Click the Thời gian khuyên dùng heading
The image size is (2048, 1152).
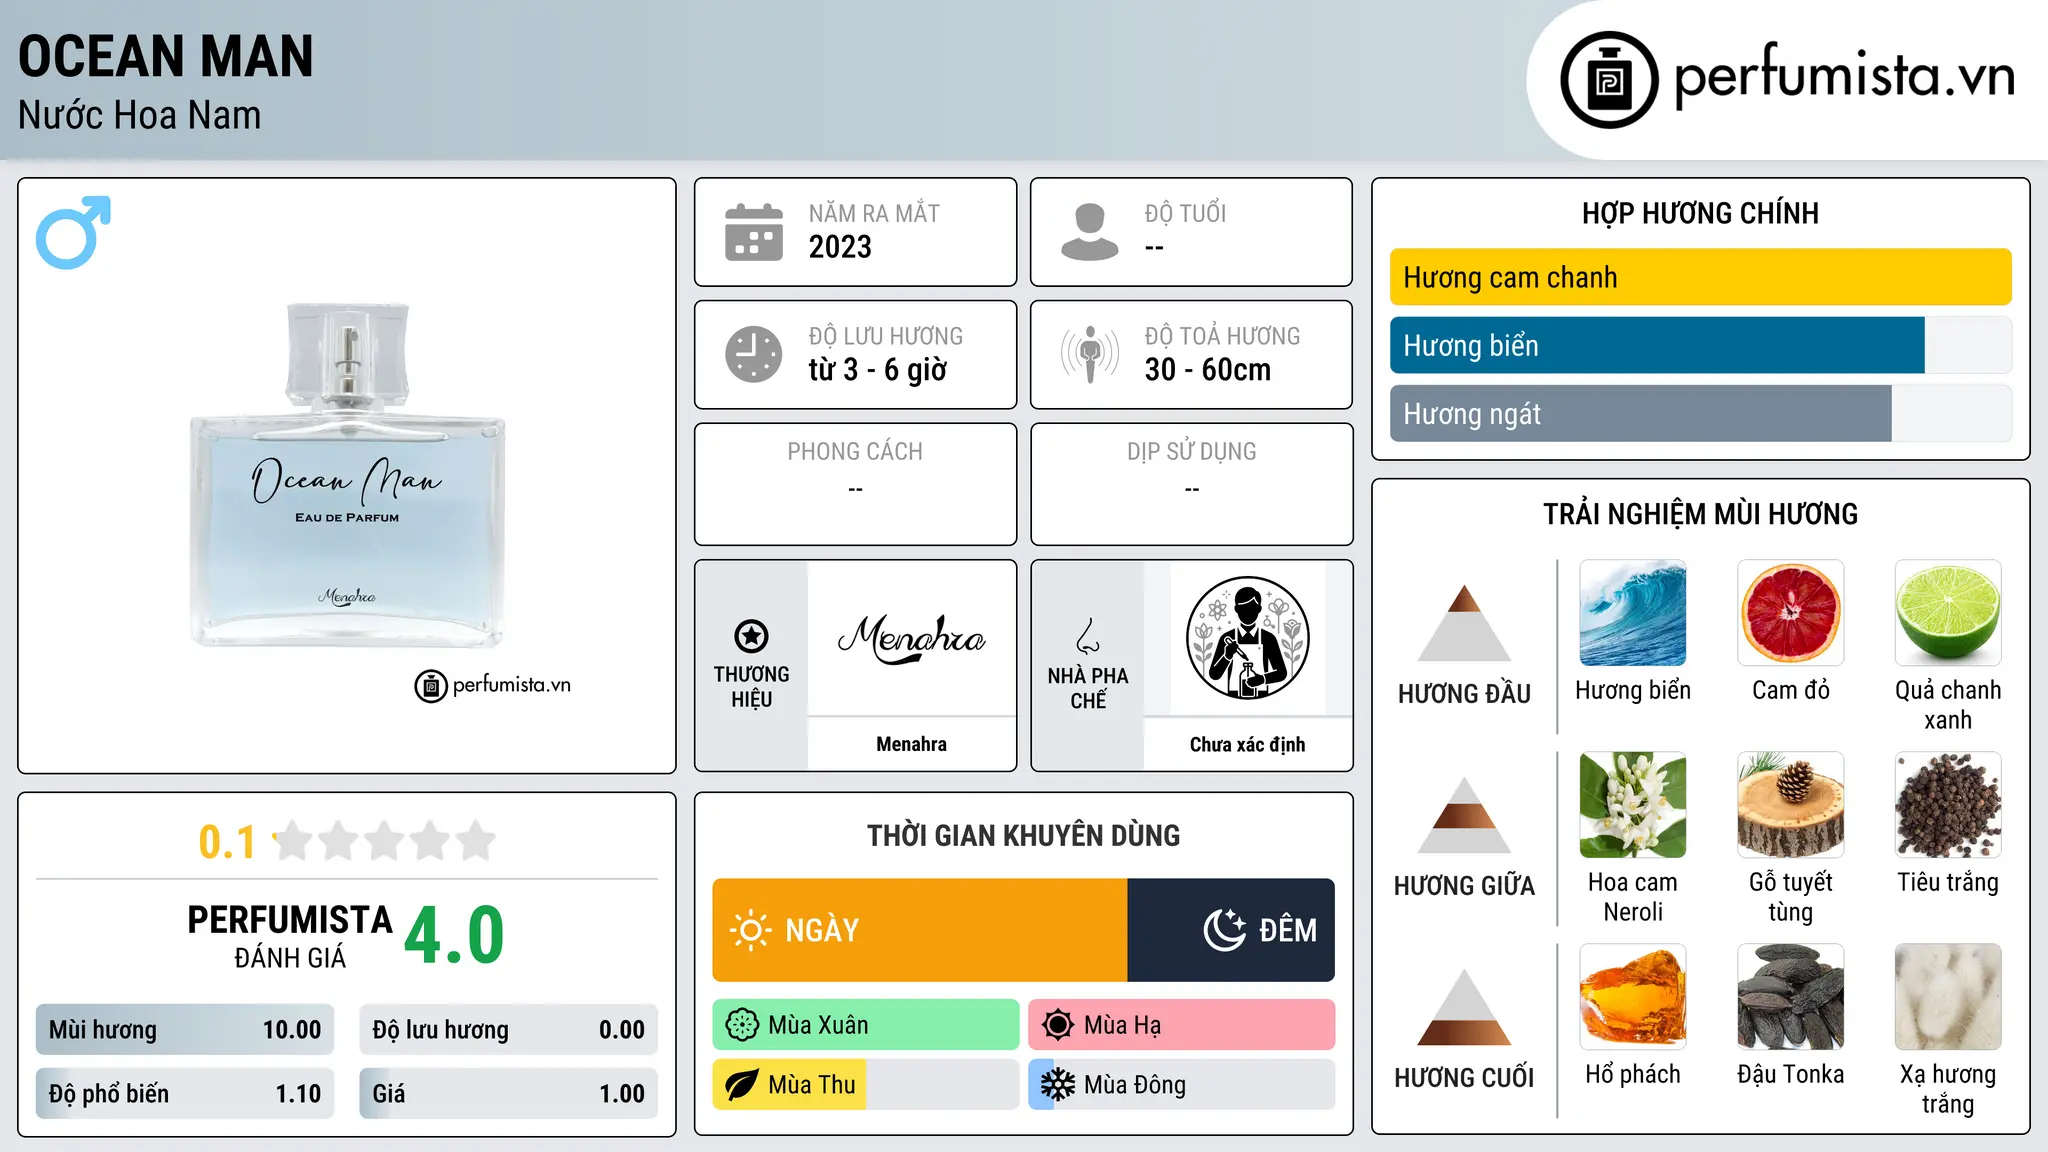(1023, 836)
